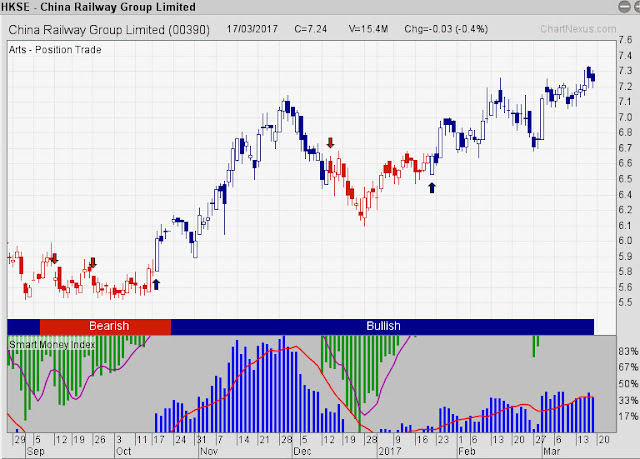
Task: Click the 17/03/2017 date readout
Action: click(252, 29)
